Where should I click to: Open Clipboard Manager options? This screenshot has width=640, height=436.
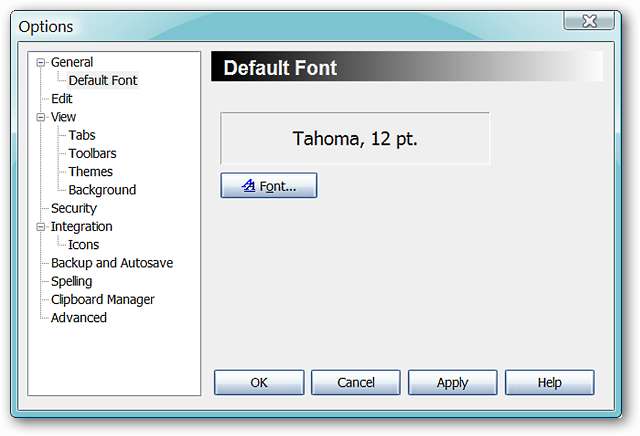(x=102, y=299)
